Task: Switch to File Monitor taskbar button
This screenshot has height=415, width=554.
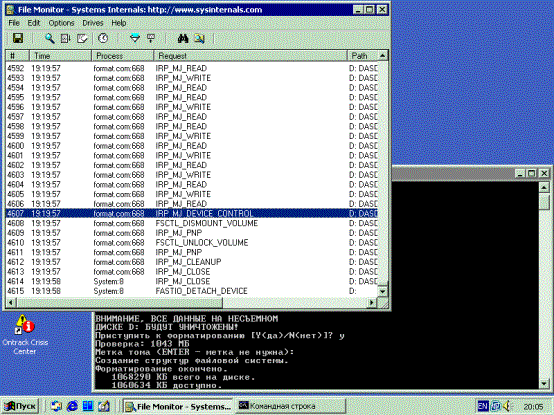Action: pyautogui.click(x=178, y=407)
